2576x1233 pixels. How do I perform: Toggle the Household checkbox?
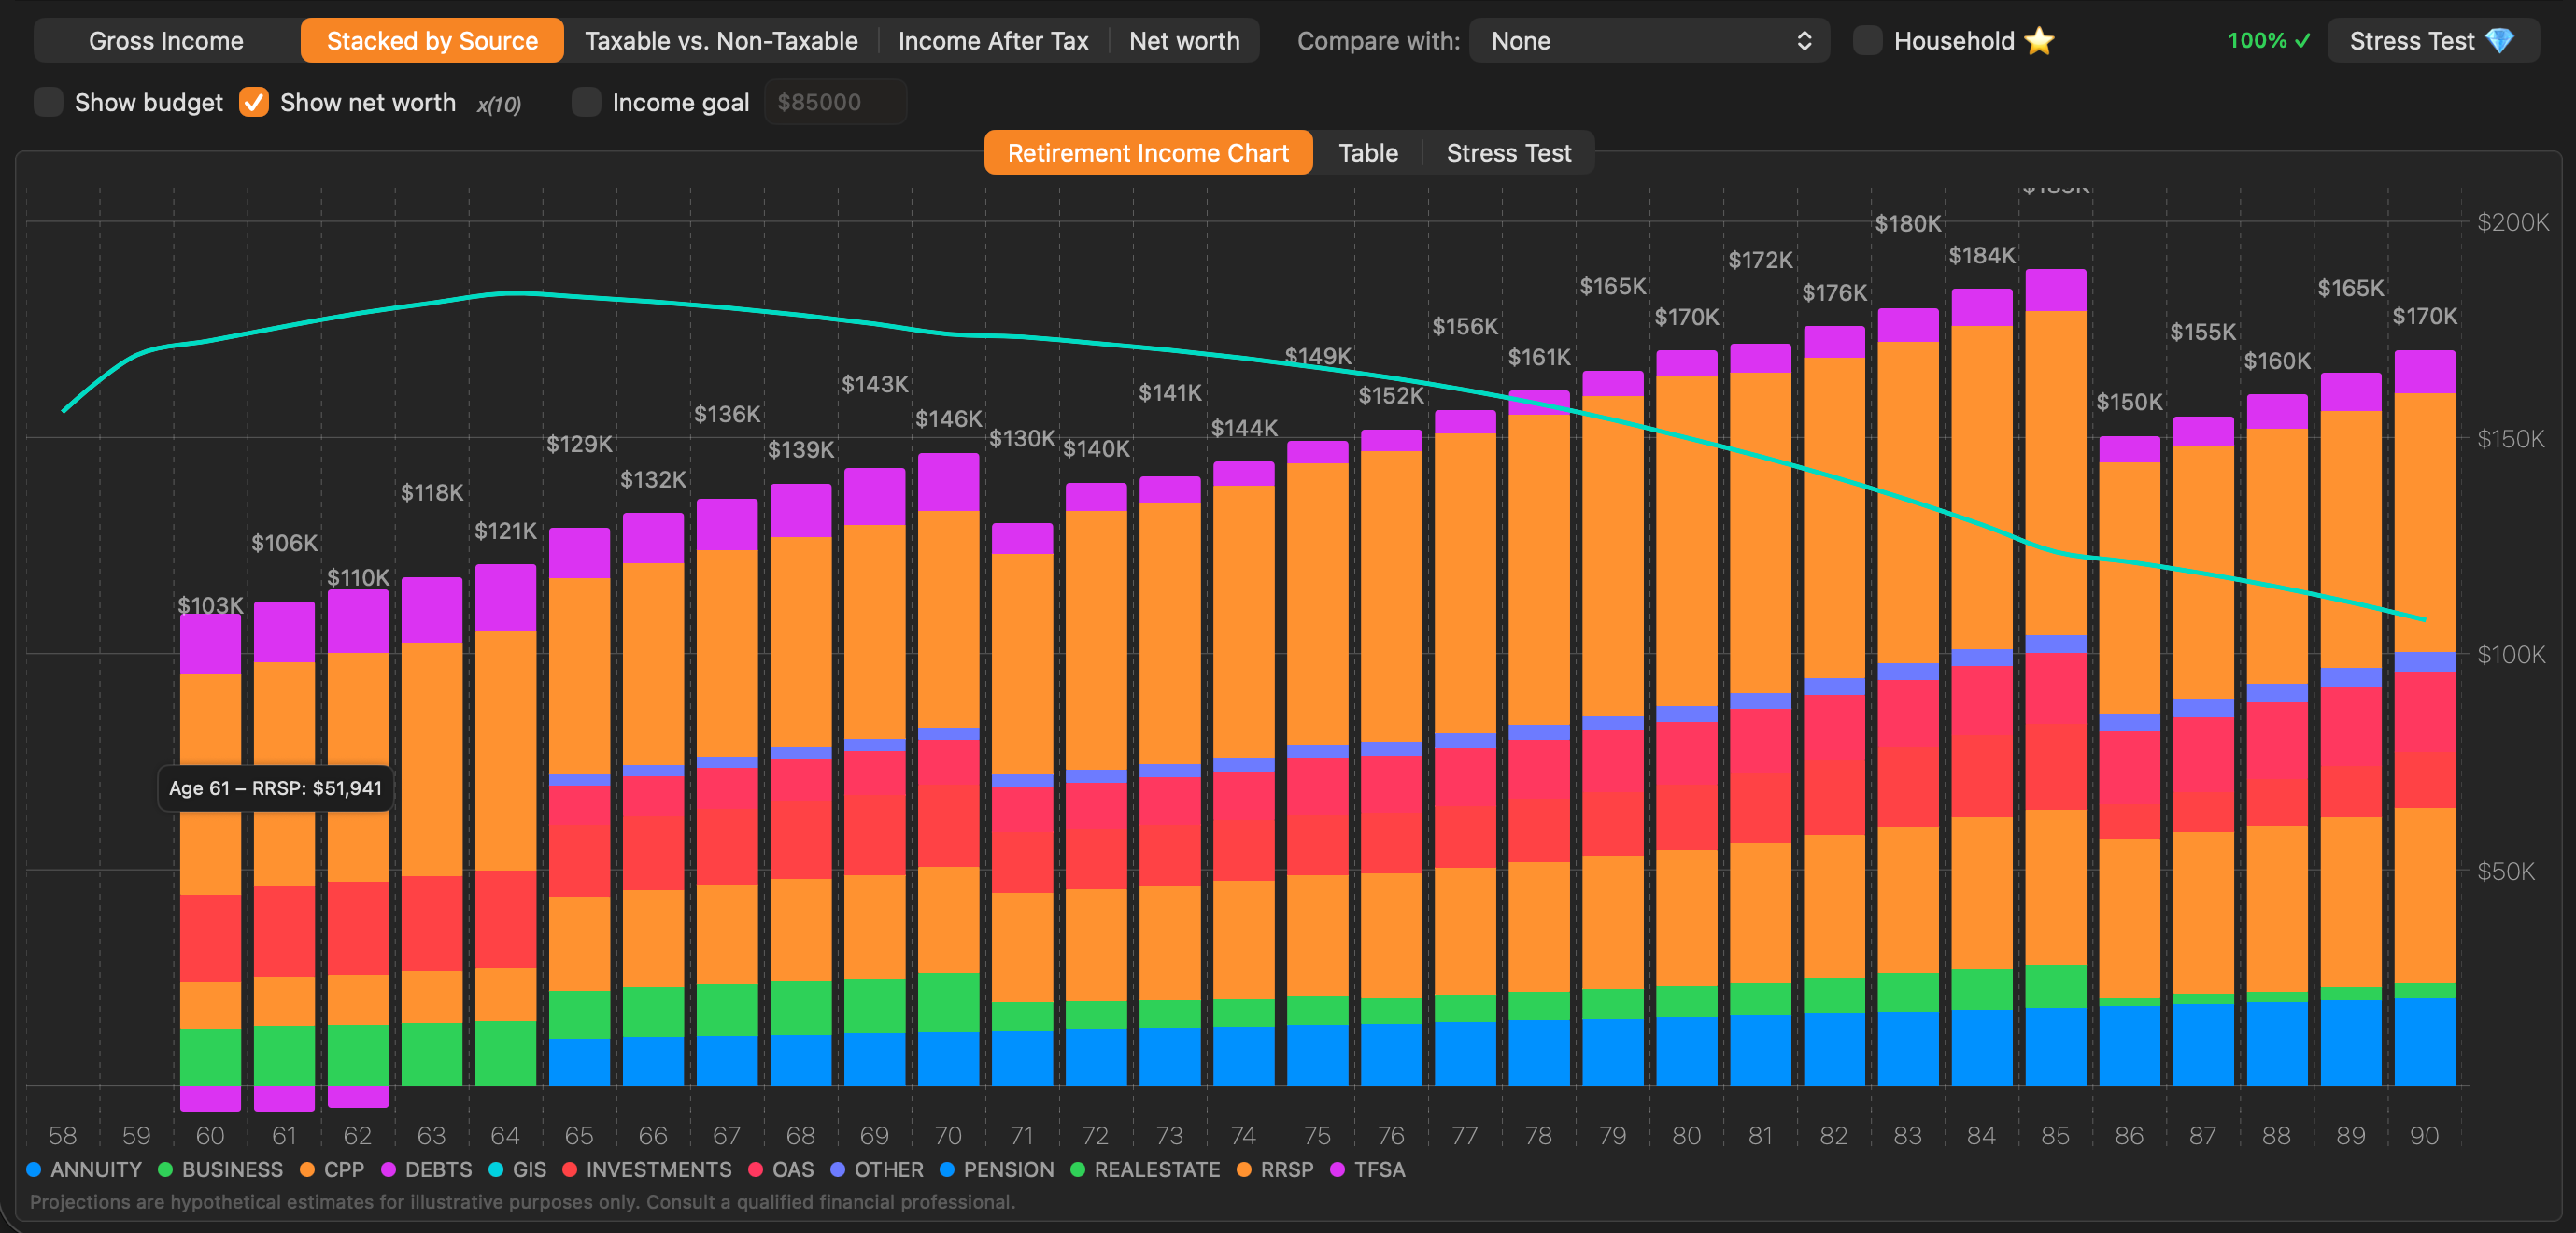1867,41
